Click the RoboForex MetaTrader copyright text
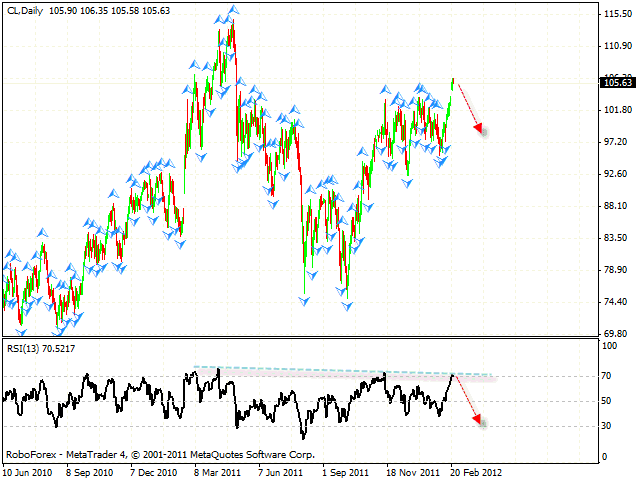636x480 pixels. [161, 454]
